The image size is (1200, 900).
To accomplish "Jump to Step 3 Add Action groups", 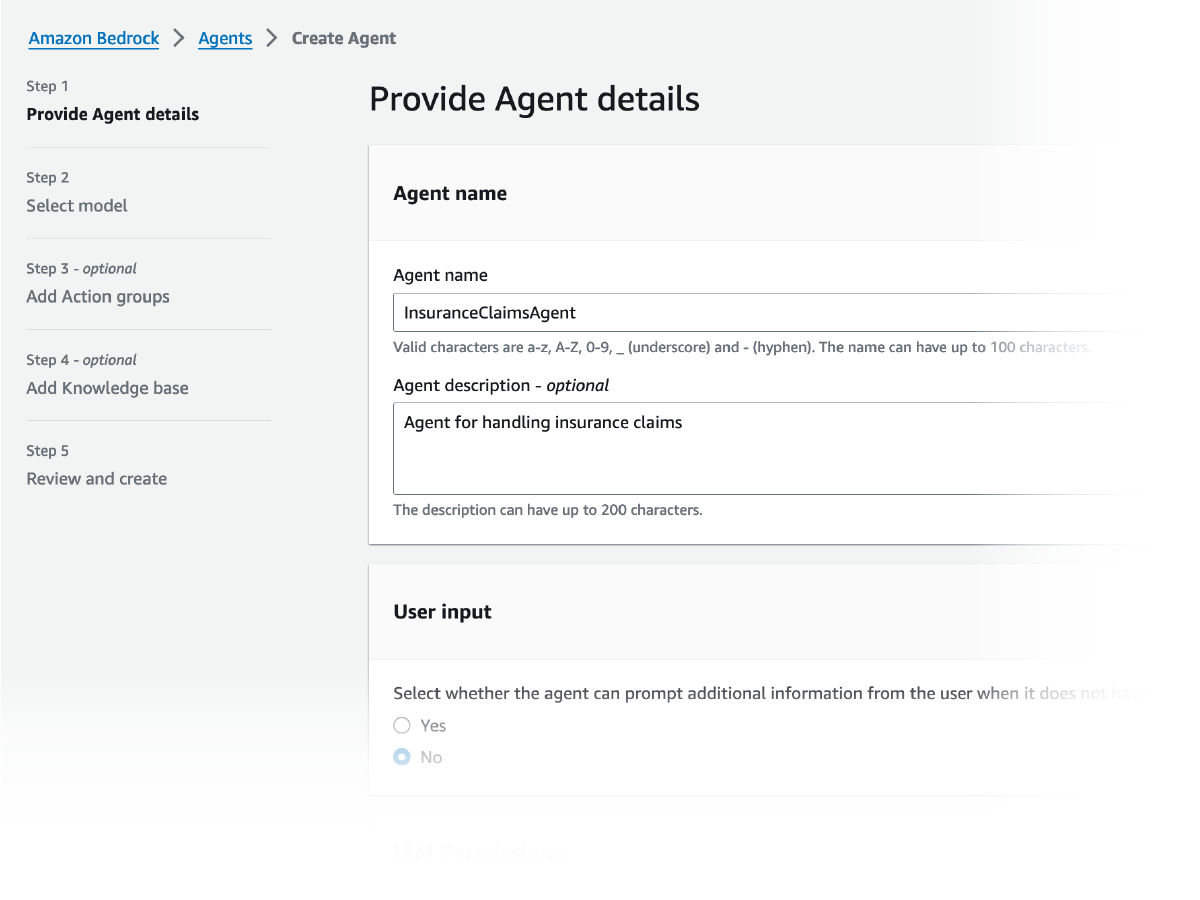I will 97,296.
